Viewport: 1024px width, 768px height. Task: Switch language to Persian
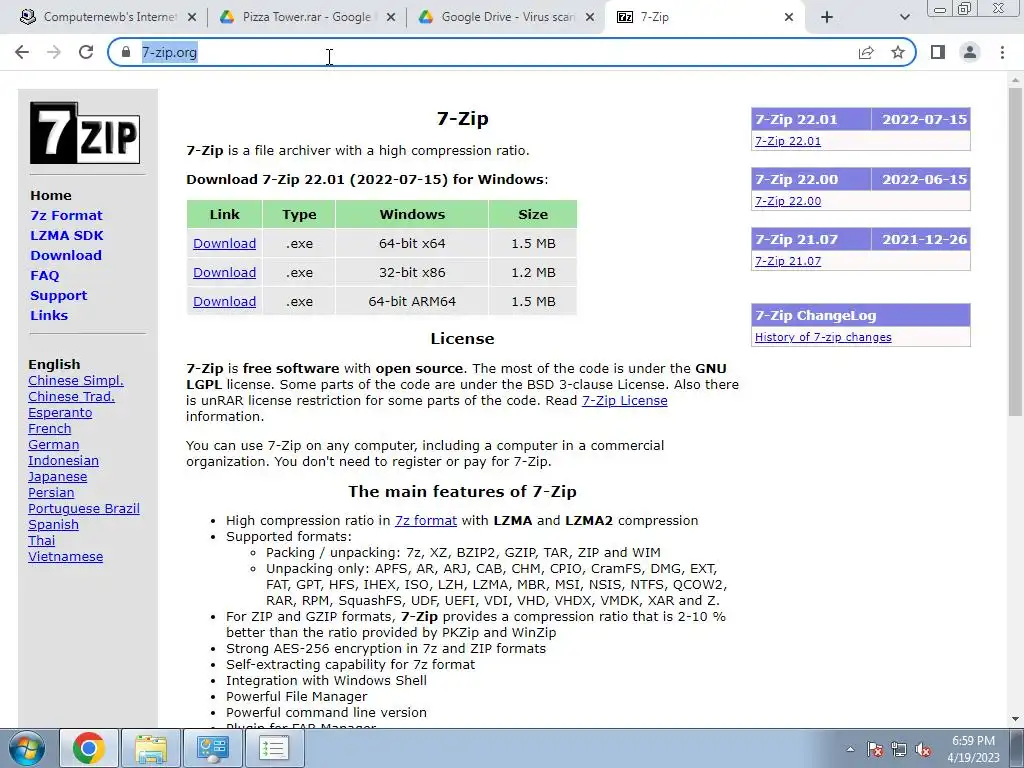click(51, 492)
